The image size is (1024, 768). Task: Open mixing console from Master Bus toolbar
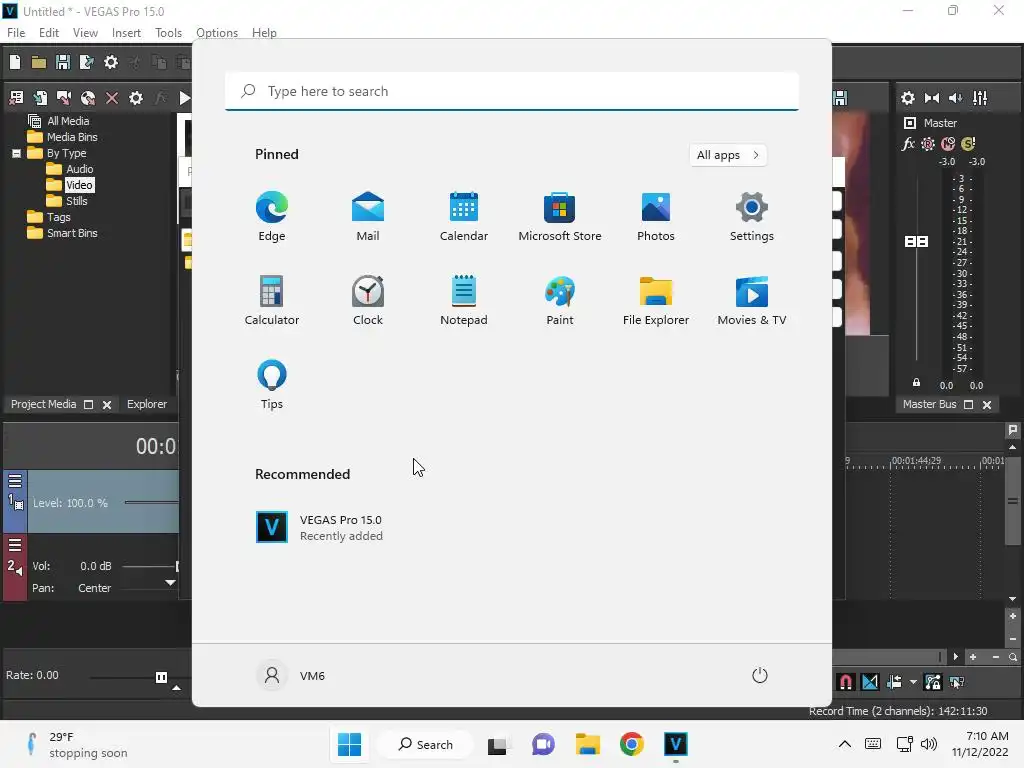click(x=980, y=98)
